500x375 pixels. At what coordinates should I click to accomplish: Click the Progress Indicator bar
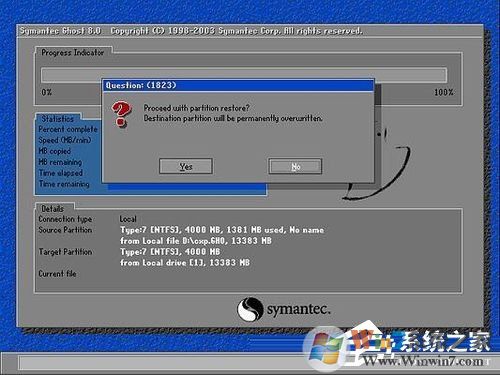(x=244, y=75)
